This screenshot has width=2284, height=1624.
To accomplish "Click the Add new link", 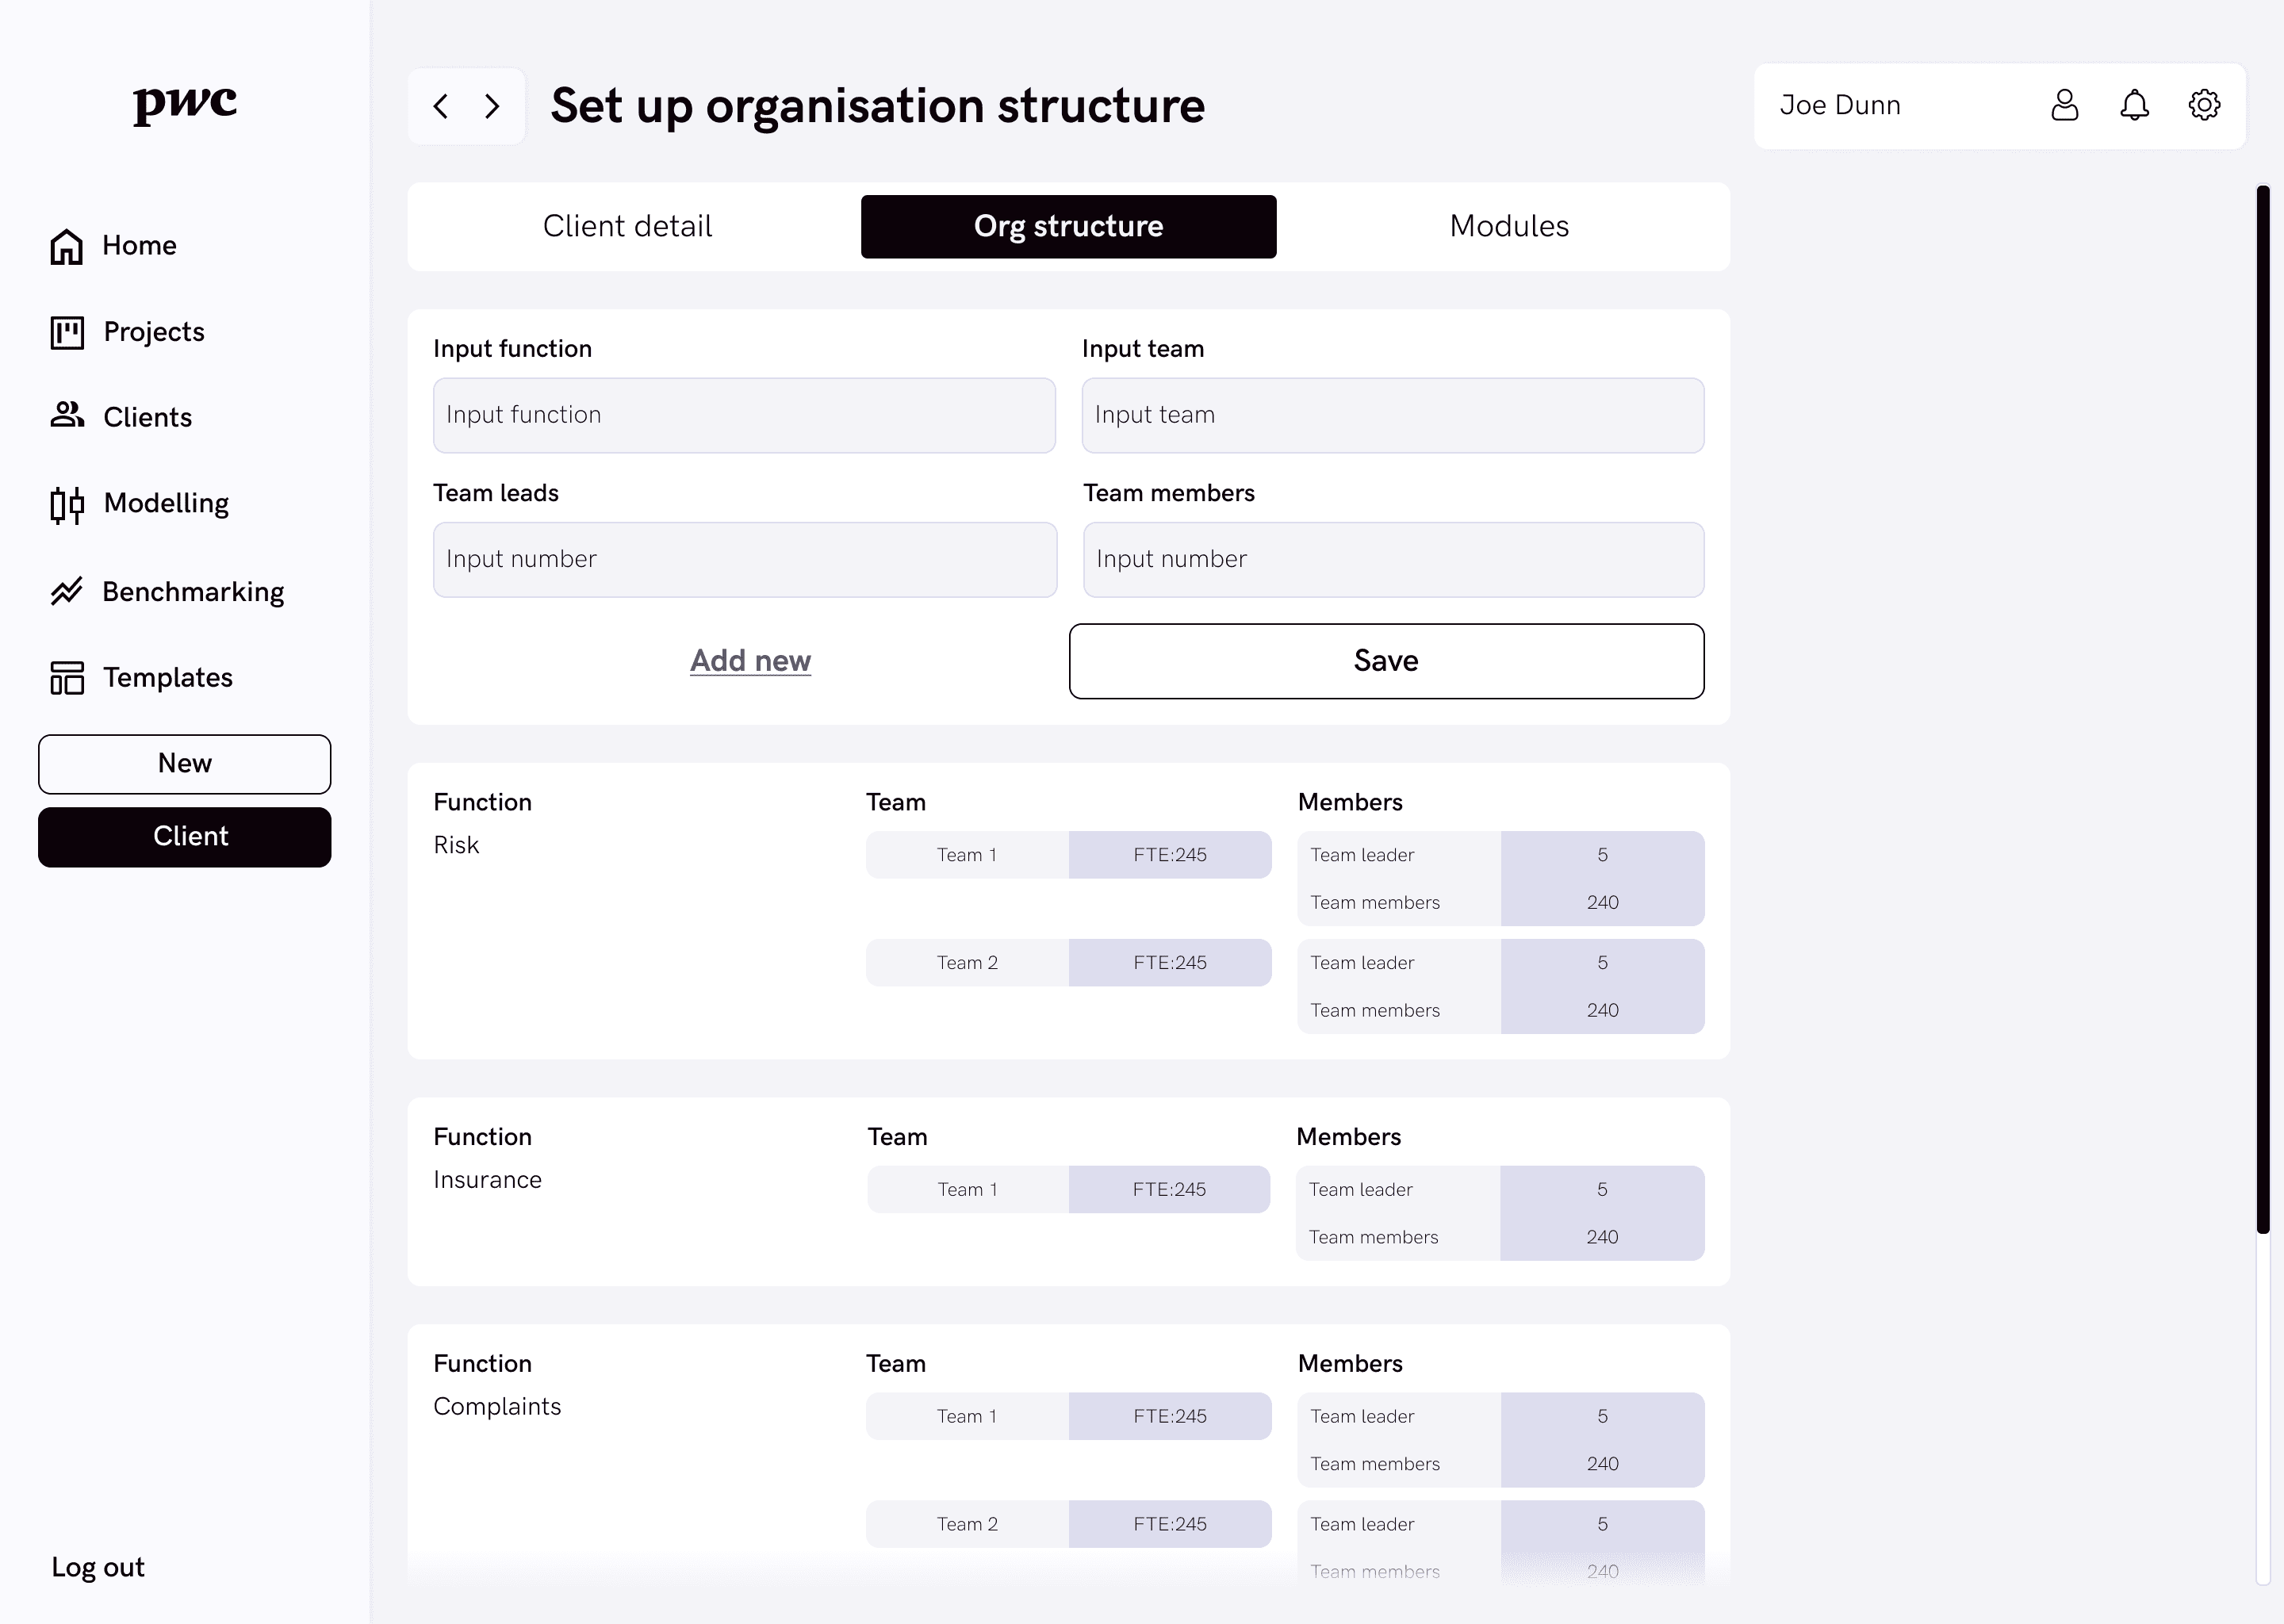I will (x=750, y=661).
